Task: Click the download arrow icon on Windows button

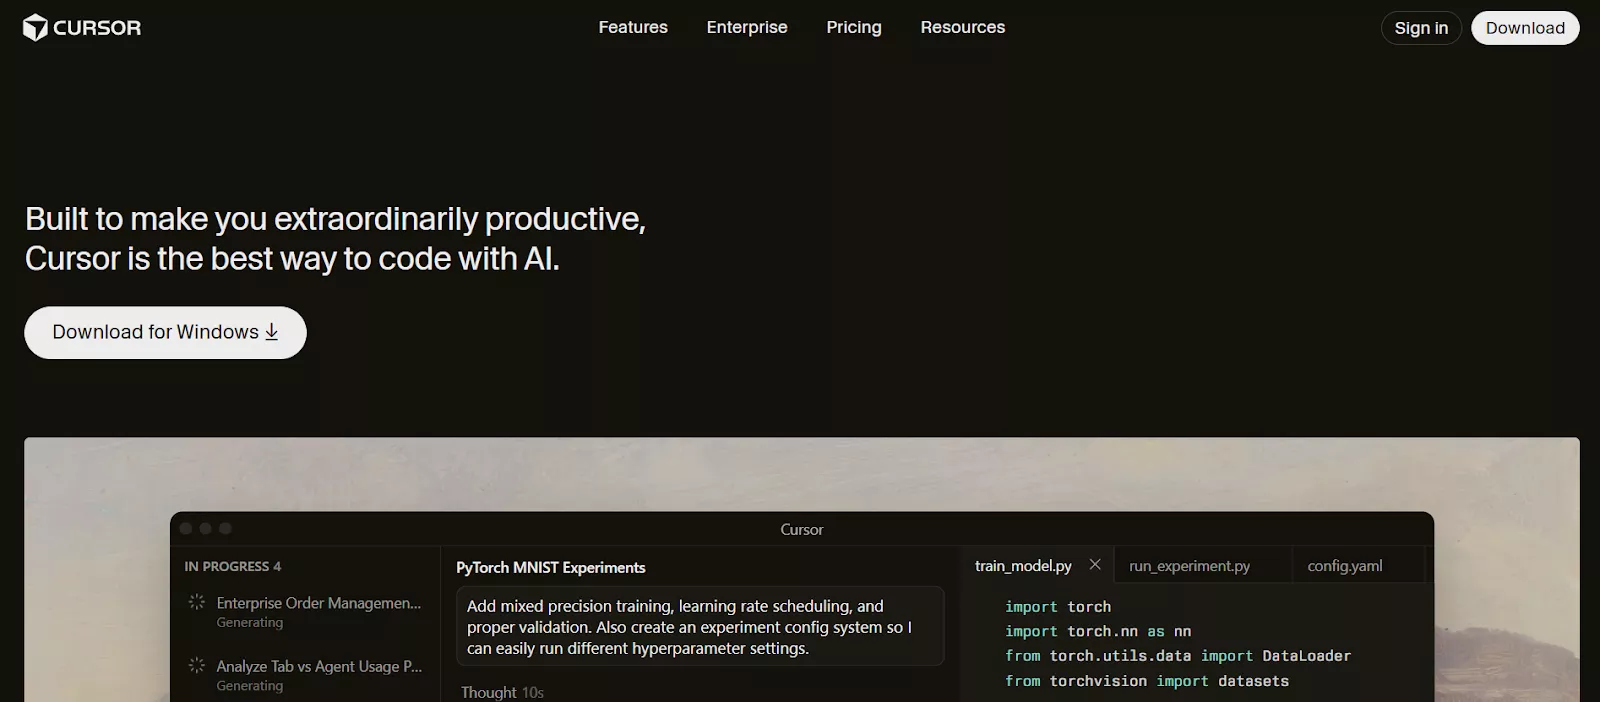Action: (x=271, y=332)
